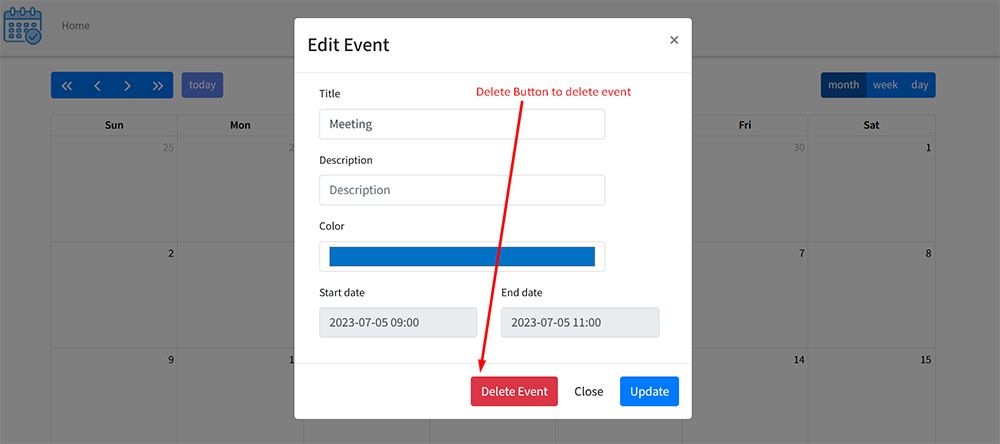1000x444 pixels.
Task: Click the today button
Action: [202, 85]
